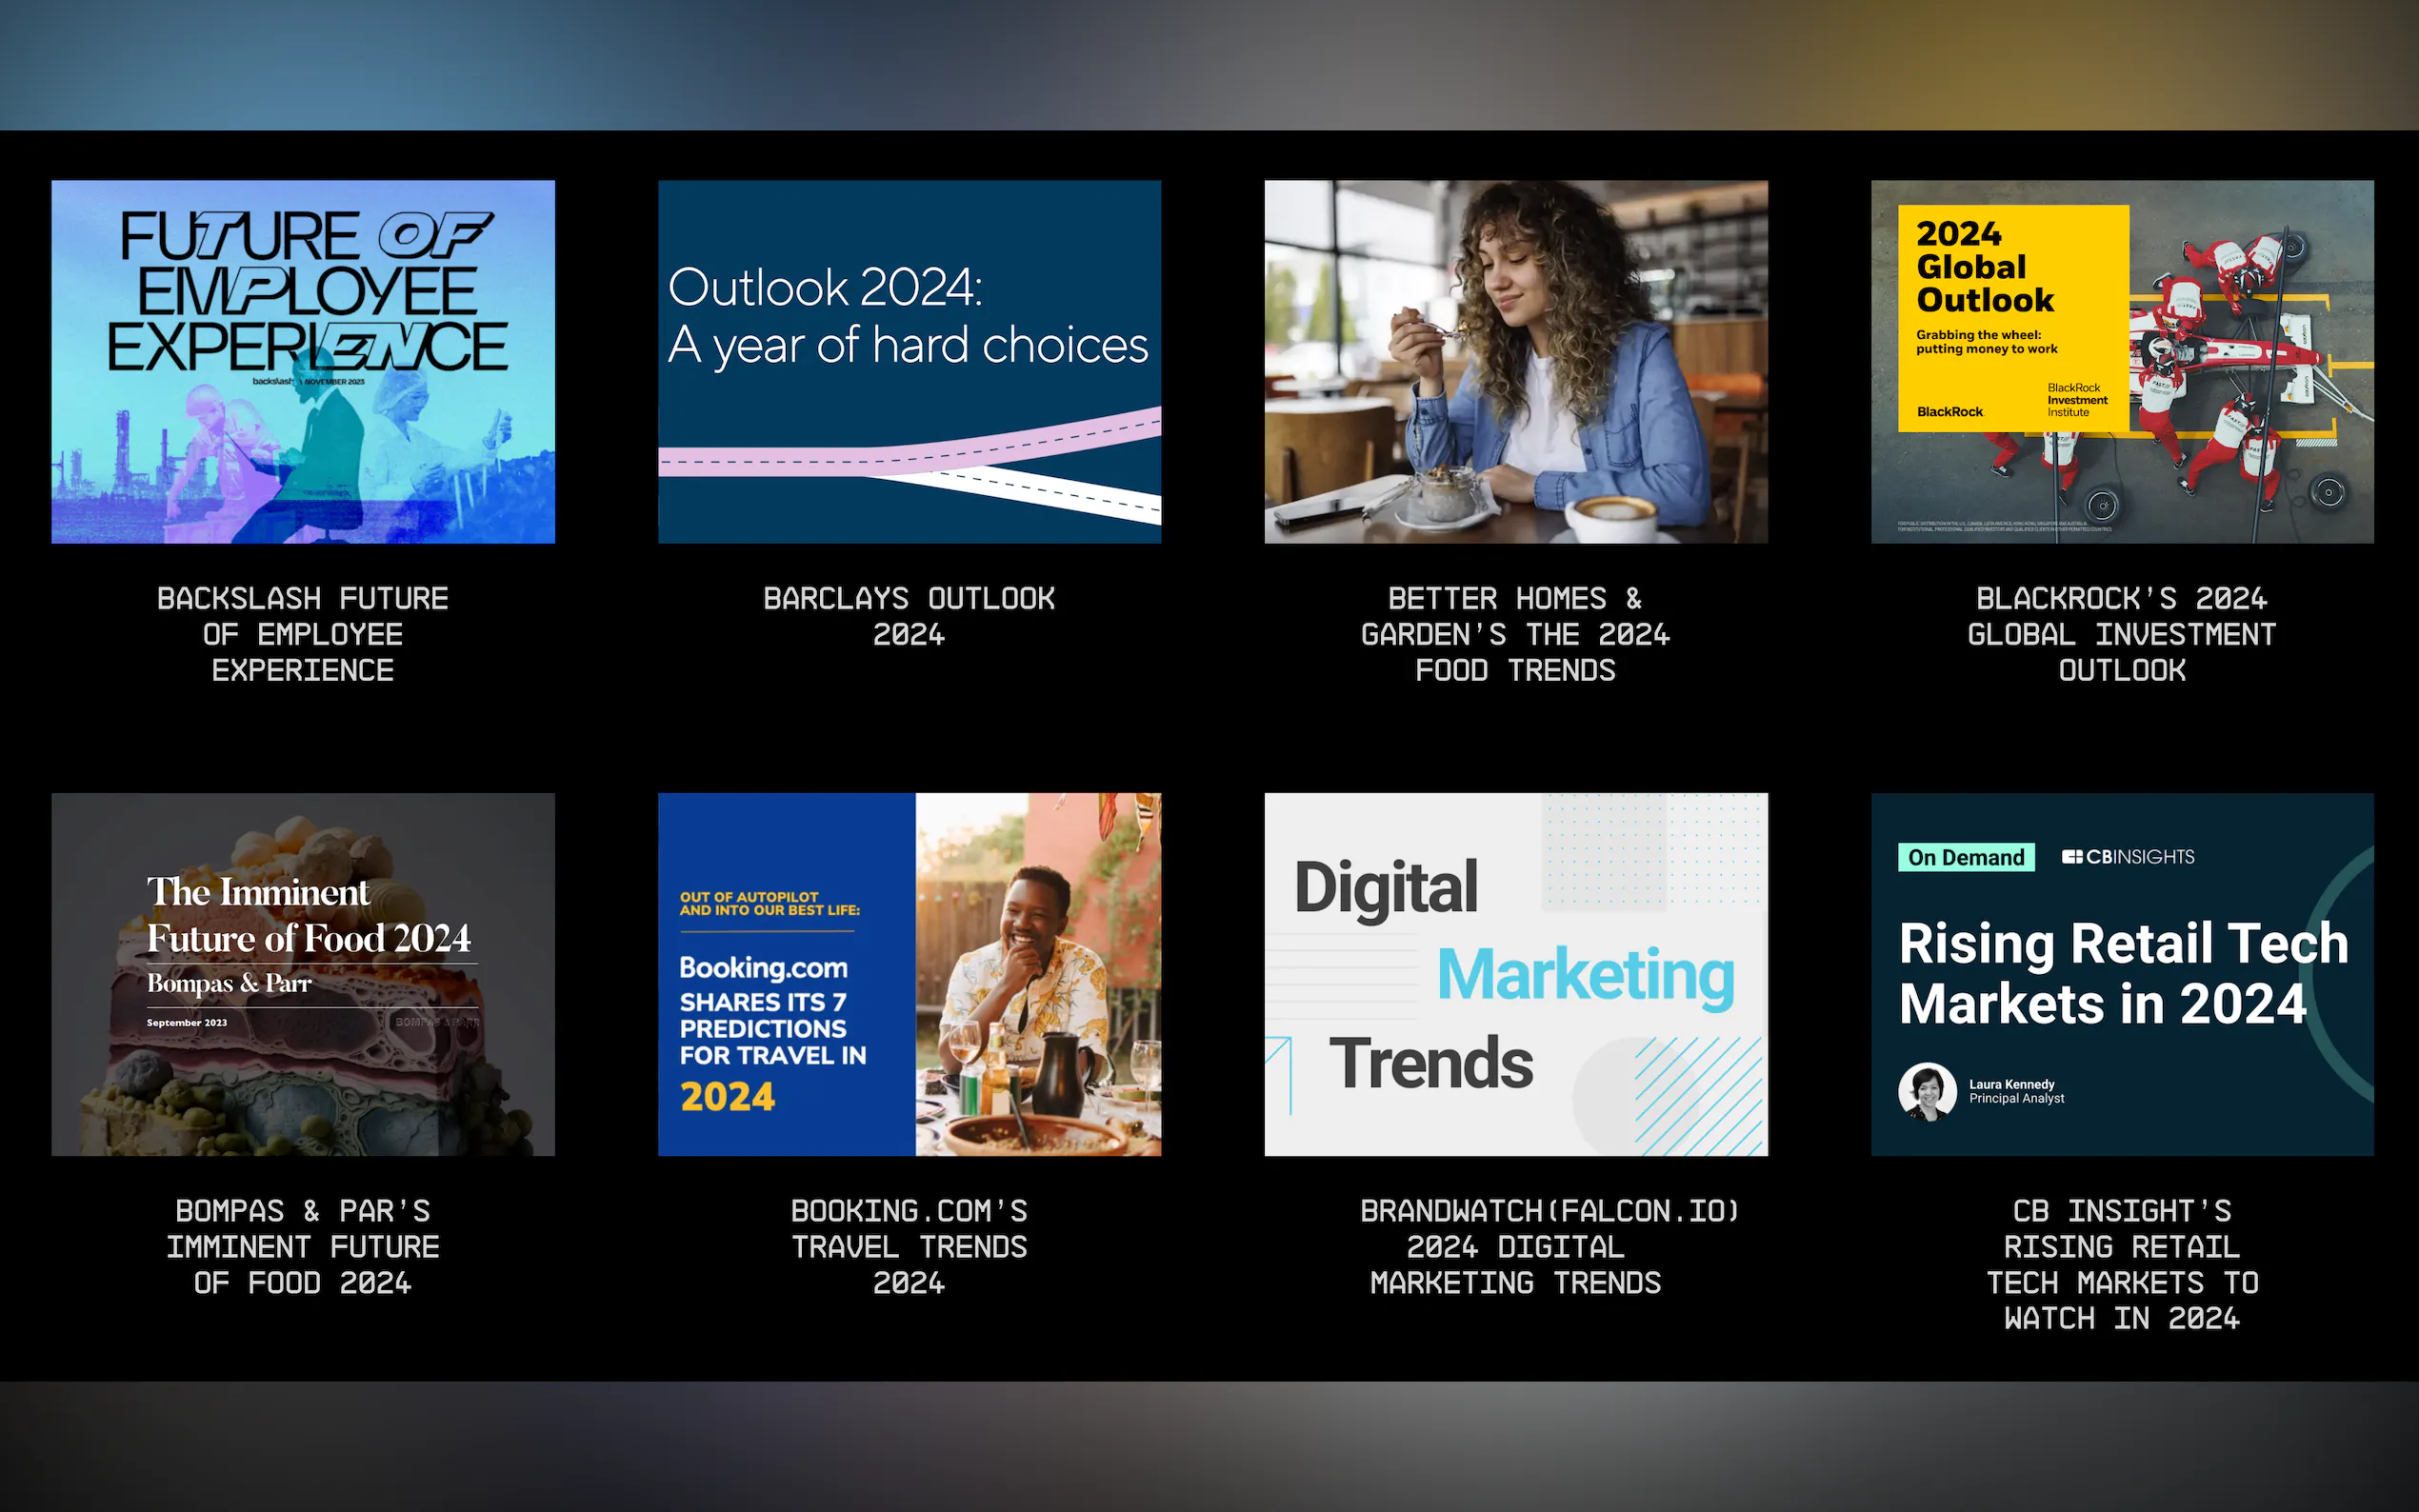
Task: Open The Imminent Future of Food thumbnail
Action: click(x=303, y=975)
